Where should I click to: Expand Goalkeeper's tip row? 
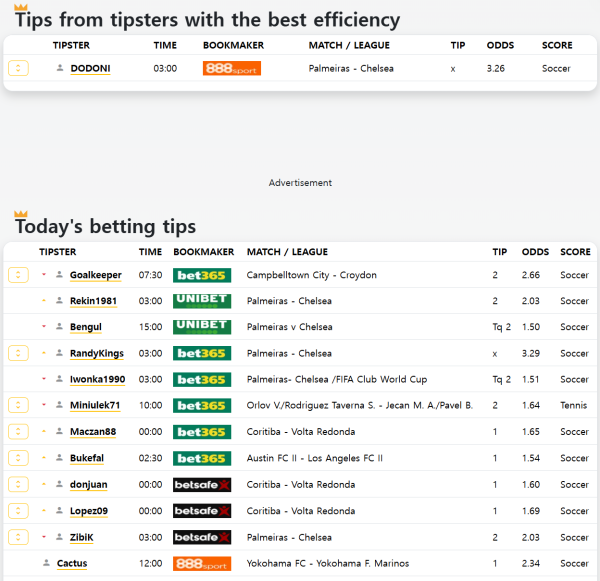(x=18, y=275)
